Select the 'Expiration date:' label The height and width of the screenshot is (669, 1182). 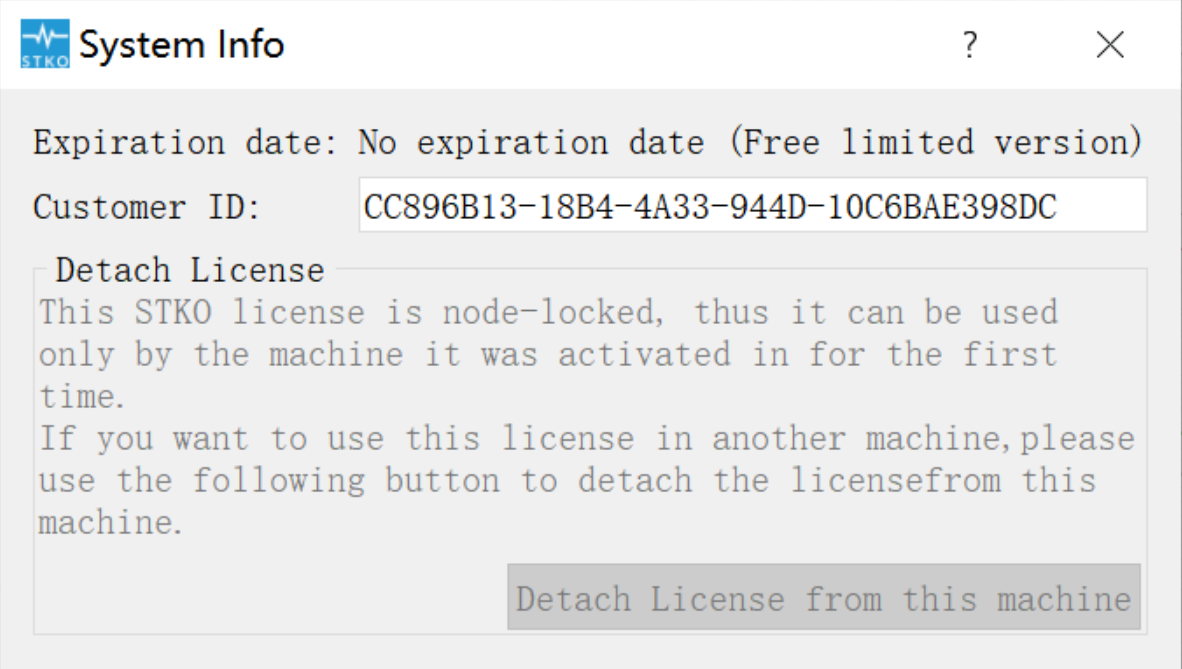pyautogui.click(x=185, y=143)
